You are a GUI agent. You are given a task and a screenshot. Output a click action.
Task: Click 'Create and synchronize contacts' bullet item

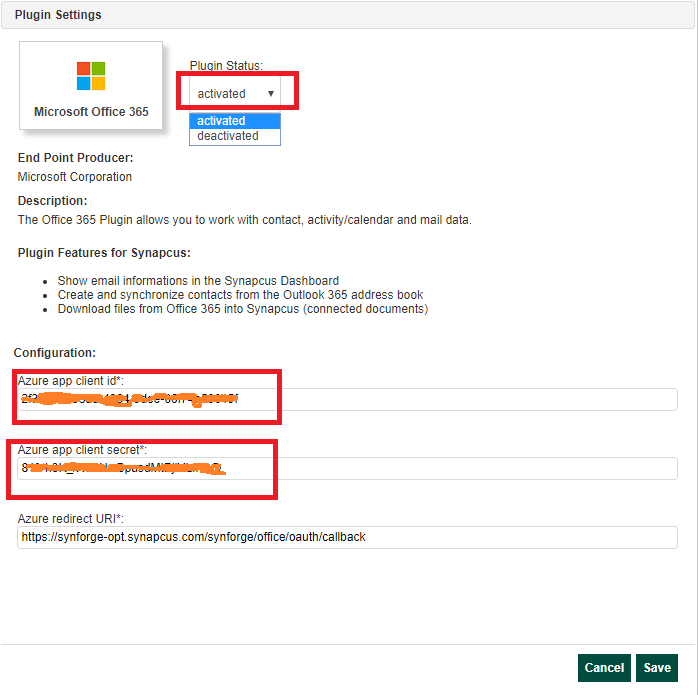coord(240,295)
